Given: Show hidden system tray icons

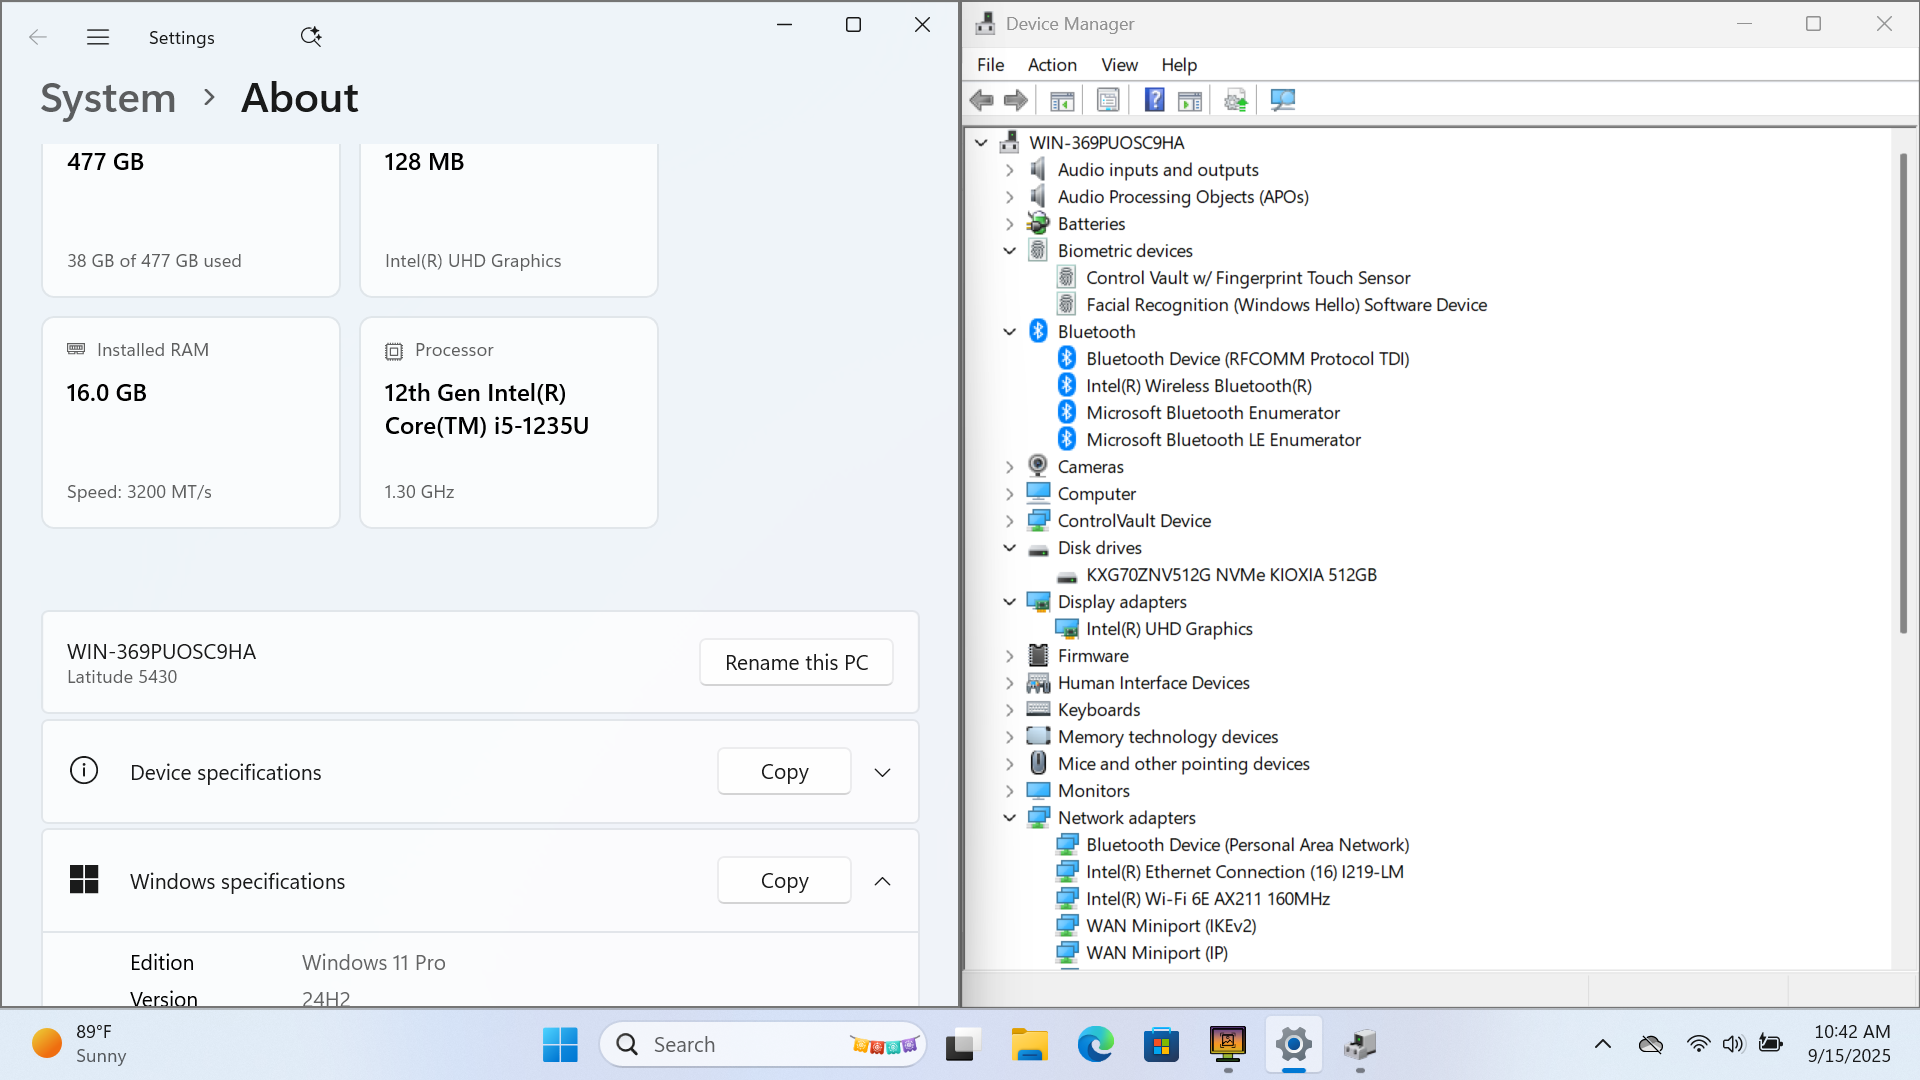Looking at the screenshot, I should click(1602, 1044).
